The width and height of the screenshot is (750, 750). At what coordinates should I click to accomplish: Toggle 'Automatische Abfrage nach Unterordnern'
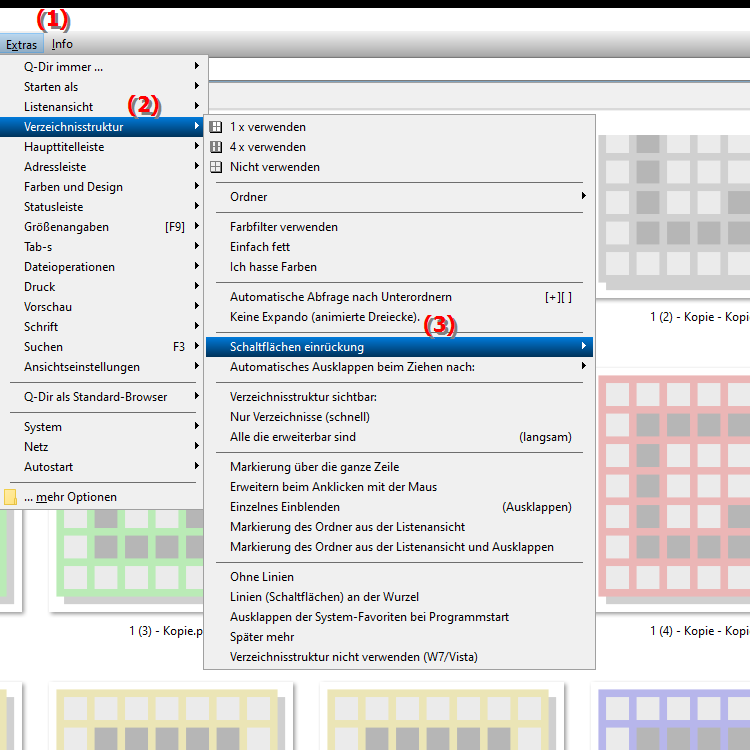(x=399, y=297)
